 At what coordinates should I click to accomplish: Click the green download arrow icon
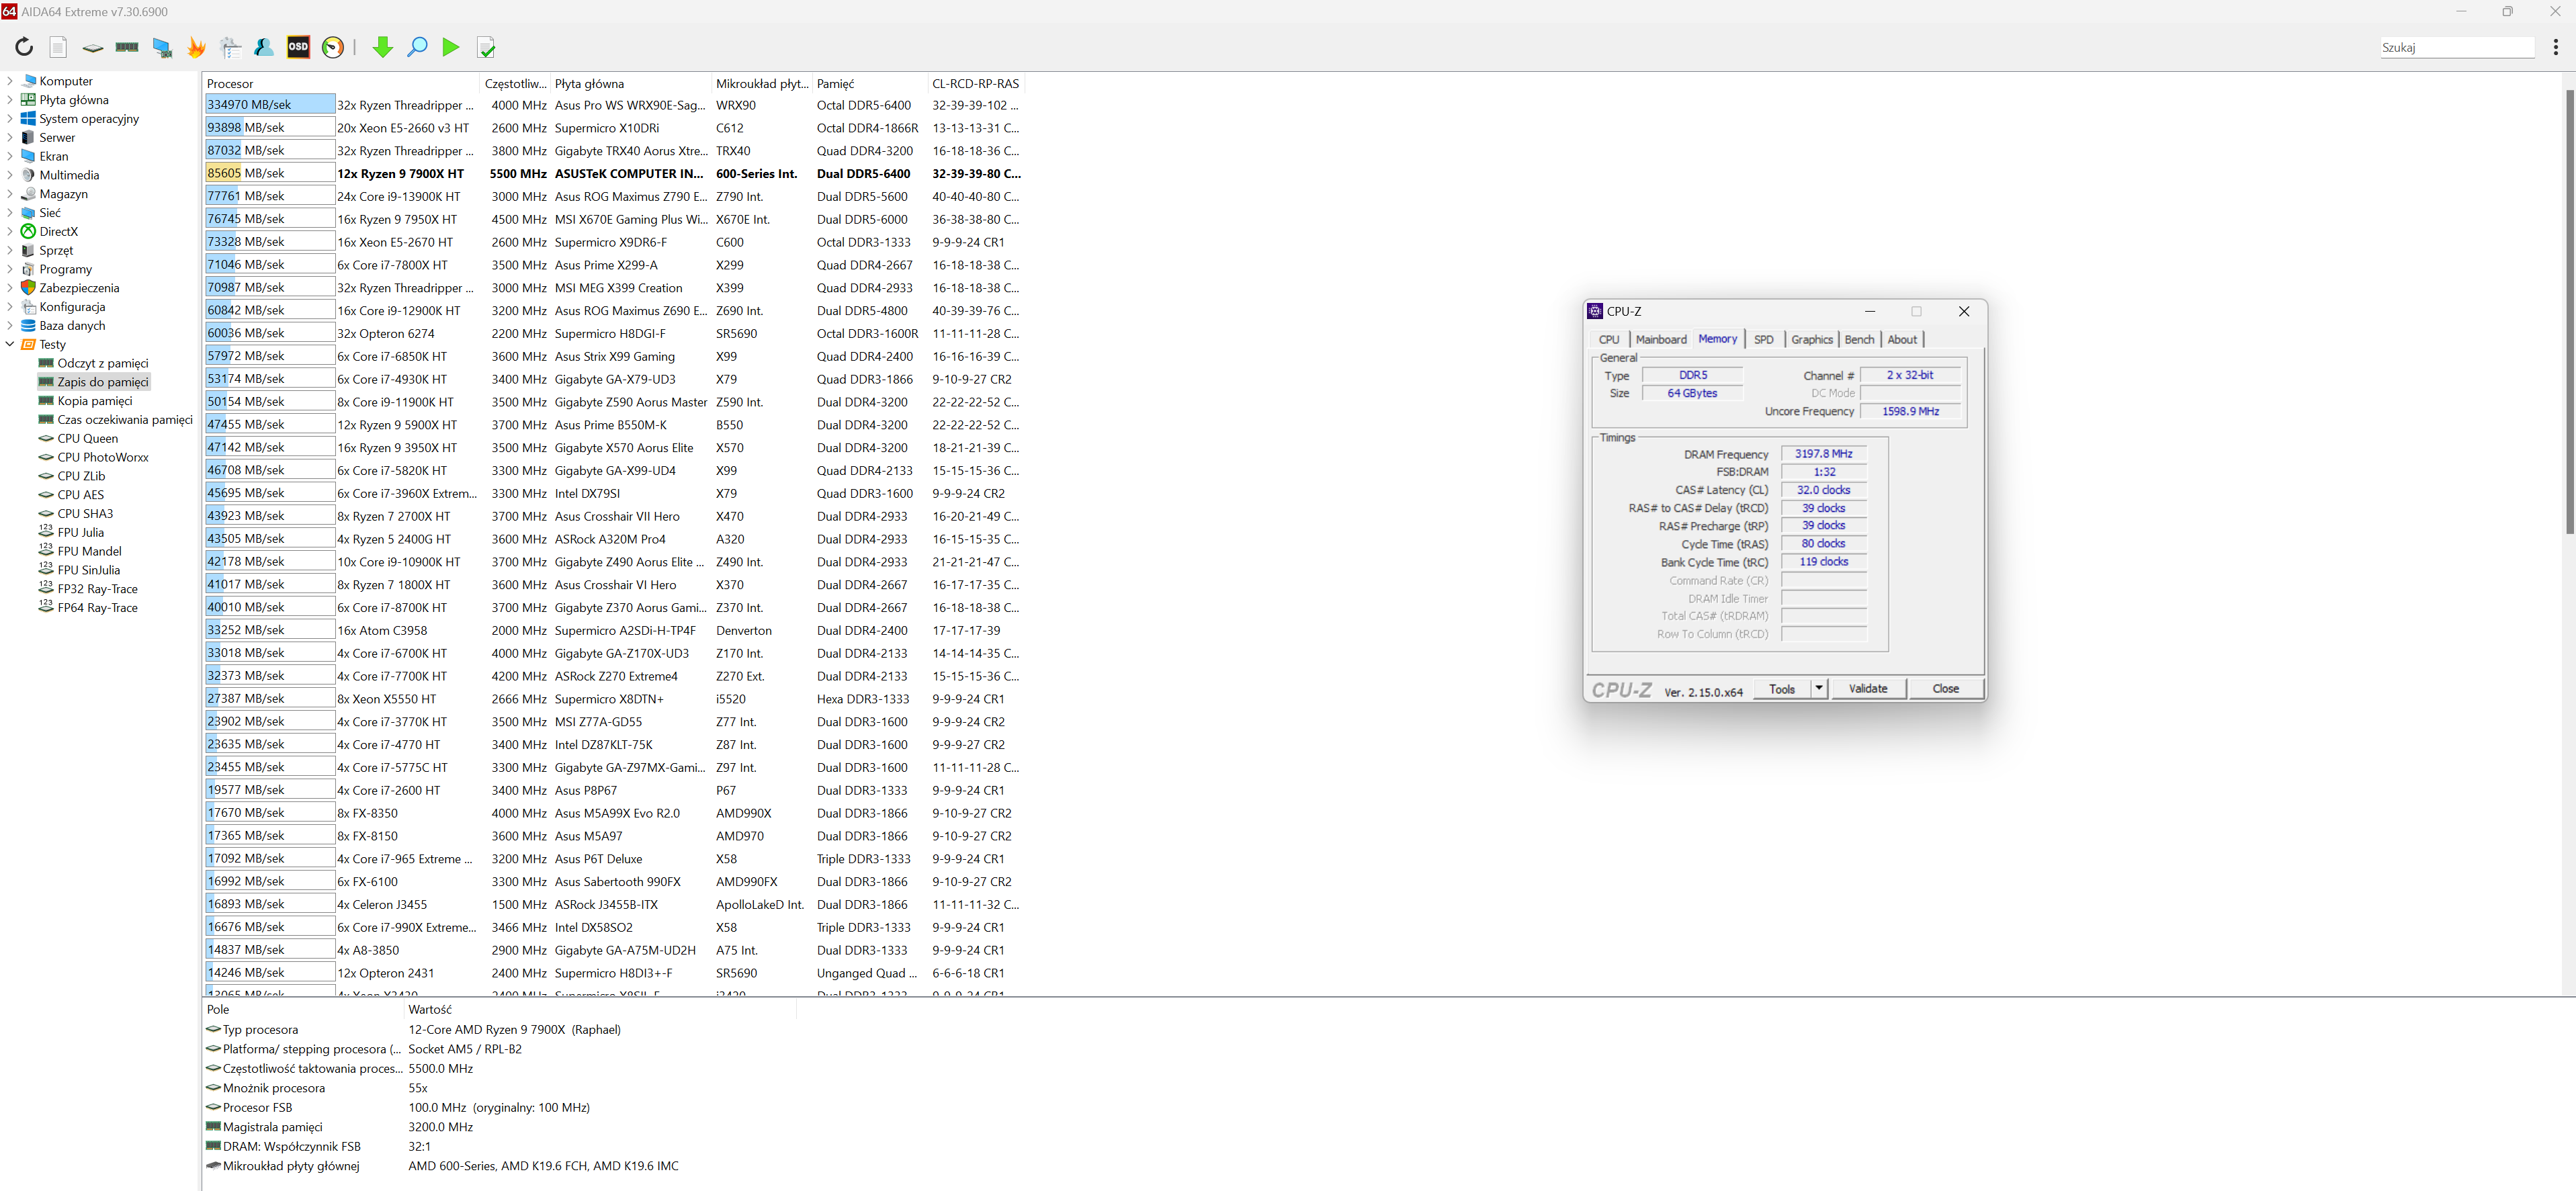tap(382, 47)
